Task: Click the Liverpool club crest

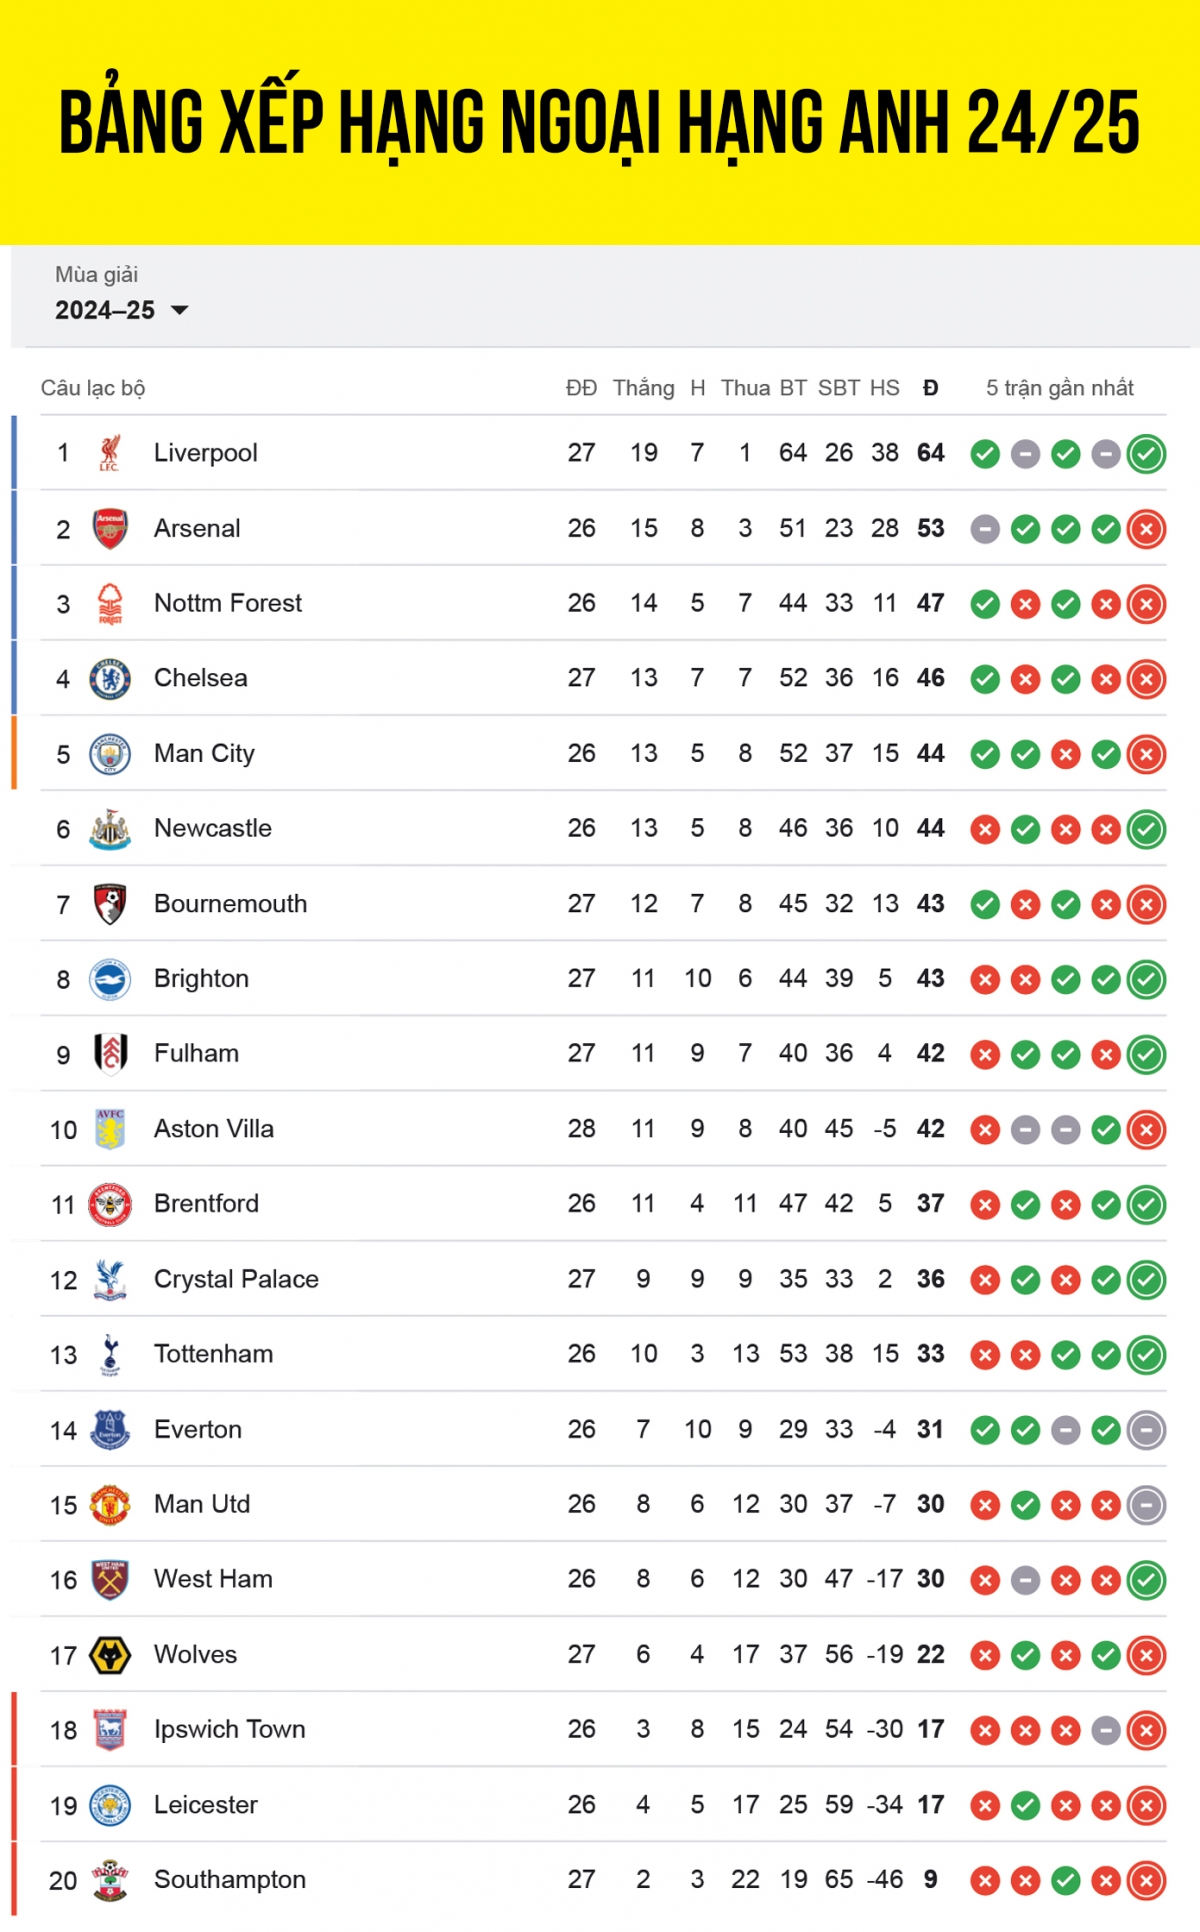Action: 110,453
